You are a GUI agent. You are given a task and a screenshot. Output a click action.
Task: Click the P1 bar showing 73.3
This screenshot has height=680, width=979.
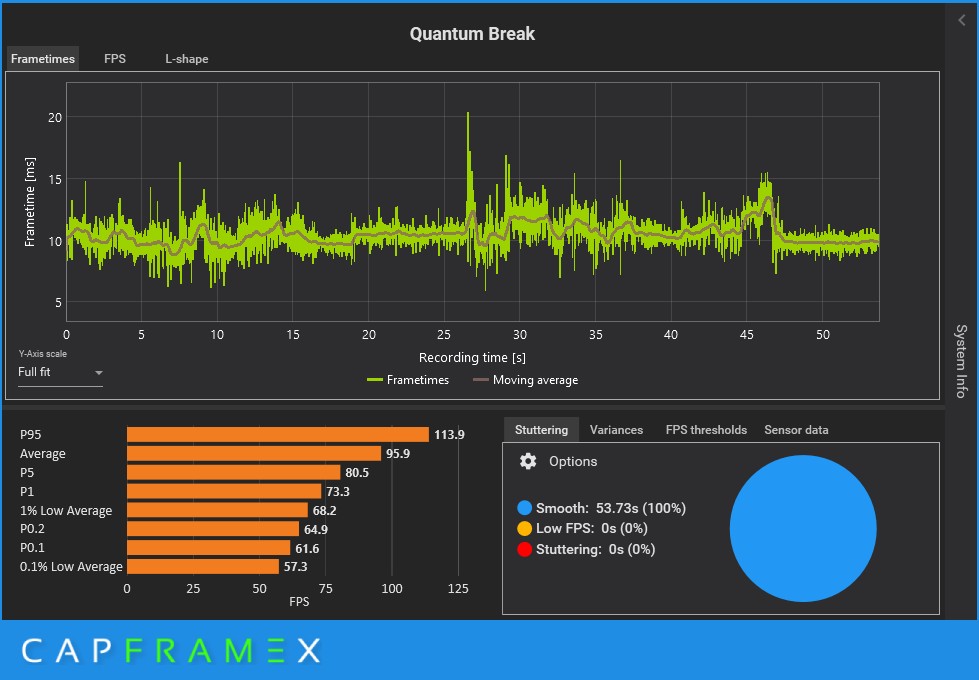click(x=224, y=491)
